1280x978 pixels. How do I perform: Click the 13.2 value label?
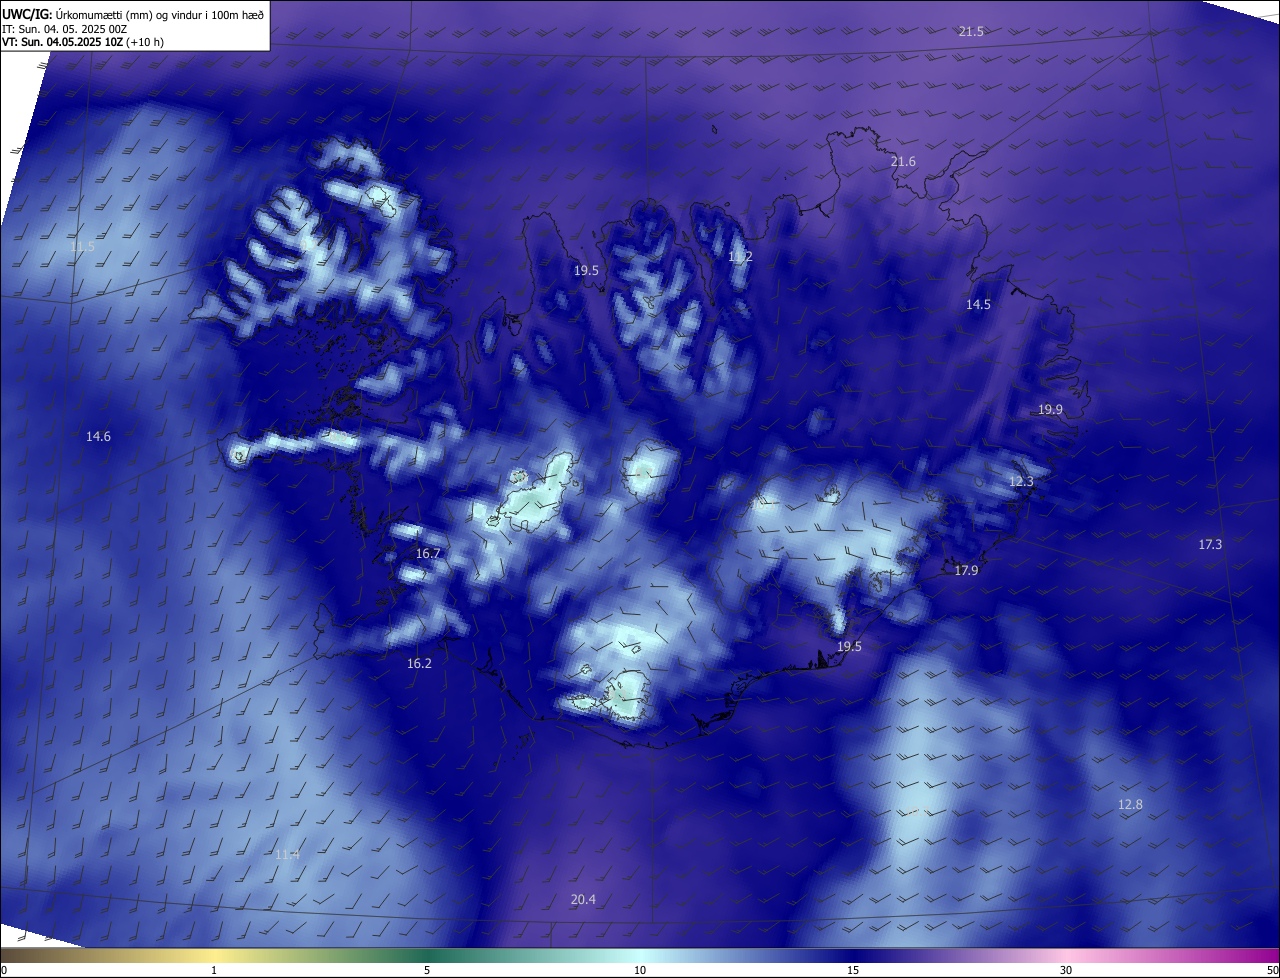point(740,257)
